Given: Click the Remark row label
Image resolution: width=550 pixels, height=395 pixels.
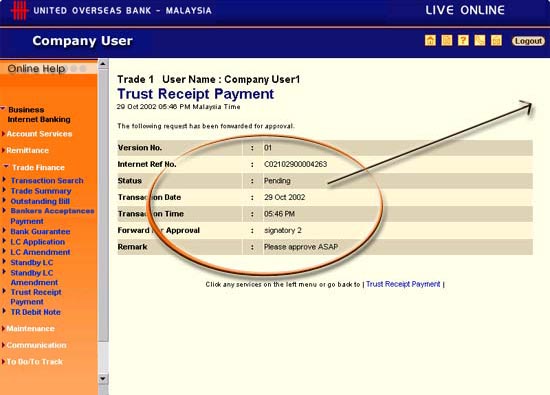Looking at the screenshot, I should click(x=132, y=247).
